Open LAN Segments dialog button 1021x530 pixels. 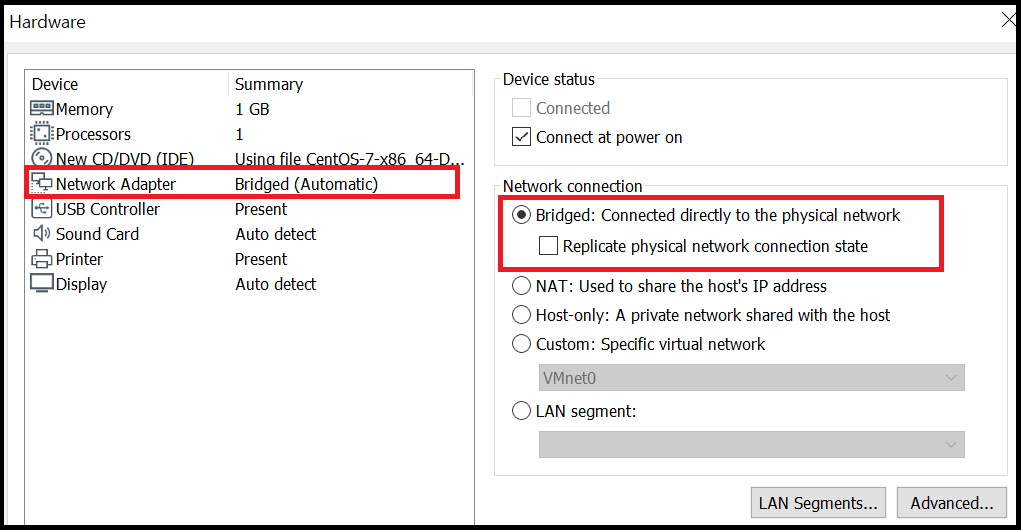(x=818, y=503)
